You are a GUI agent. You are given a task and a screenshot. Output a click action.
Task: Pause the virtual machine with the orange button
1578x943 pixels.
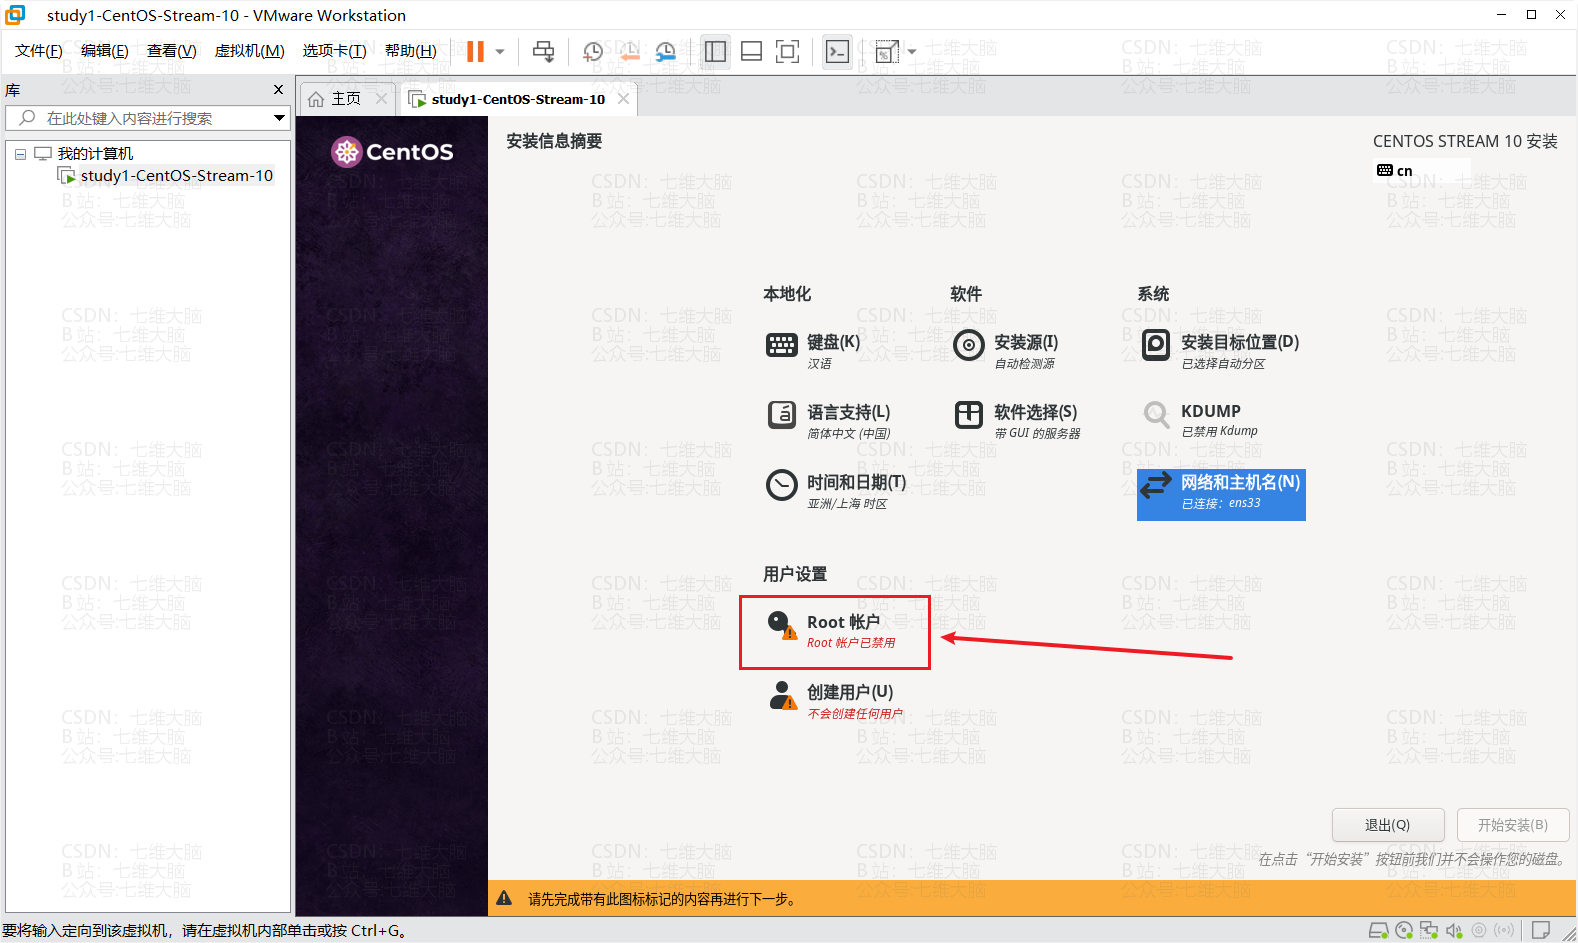[x=476, y=51]
